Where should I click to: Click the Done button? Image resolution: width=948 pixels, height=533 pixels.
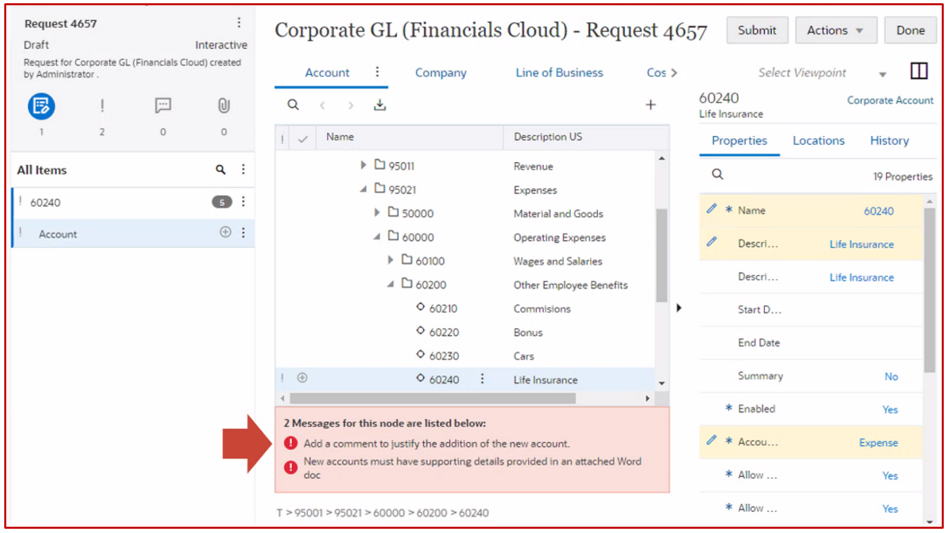tap(911, 30)
